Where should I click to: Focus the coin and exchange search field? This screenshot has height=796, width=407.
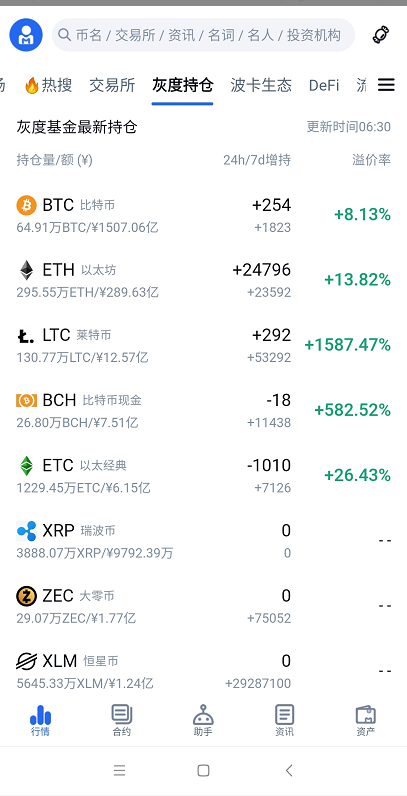(203, 35)
